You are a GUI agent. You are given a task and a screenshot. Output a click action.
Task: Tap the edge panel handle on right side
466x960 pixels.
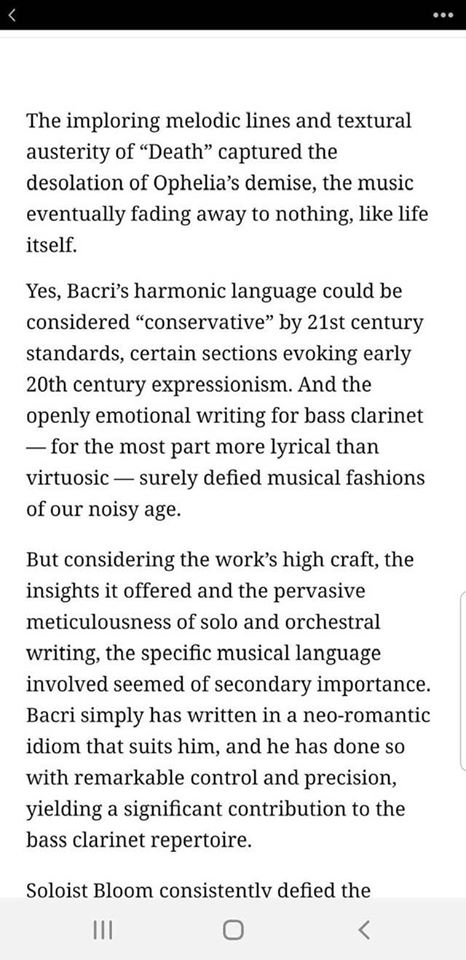pos(462,680)
